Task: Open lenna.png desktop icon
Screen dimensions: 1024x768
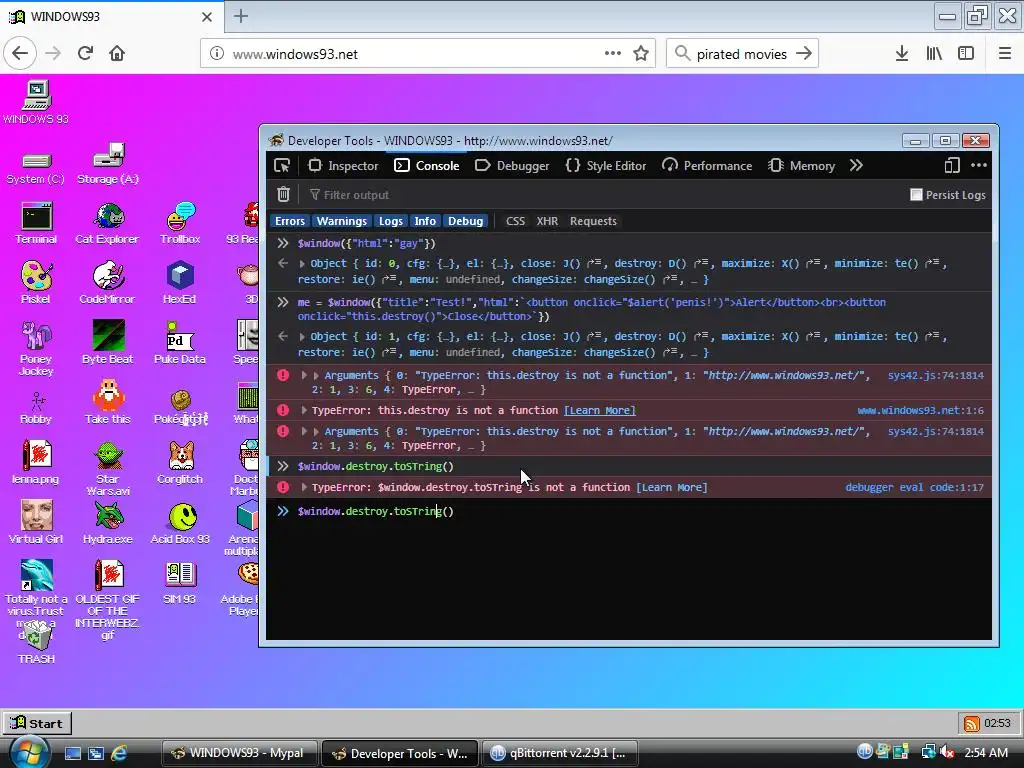Action: 36,463
